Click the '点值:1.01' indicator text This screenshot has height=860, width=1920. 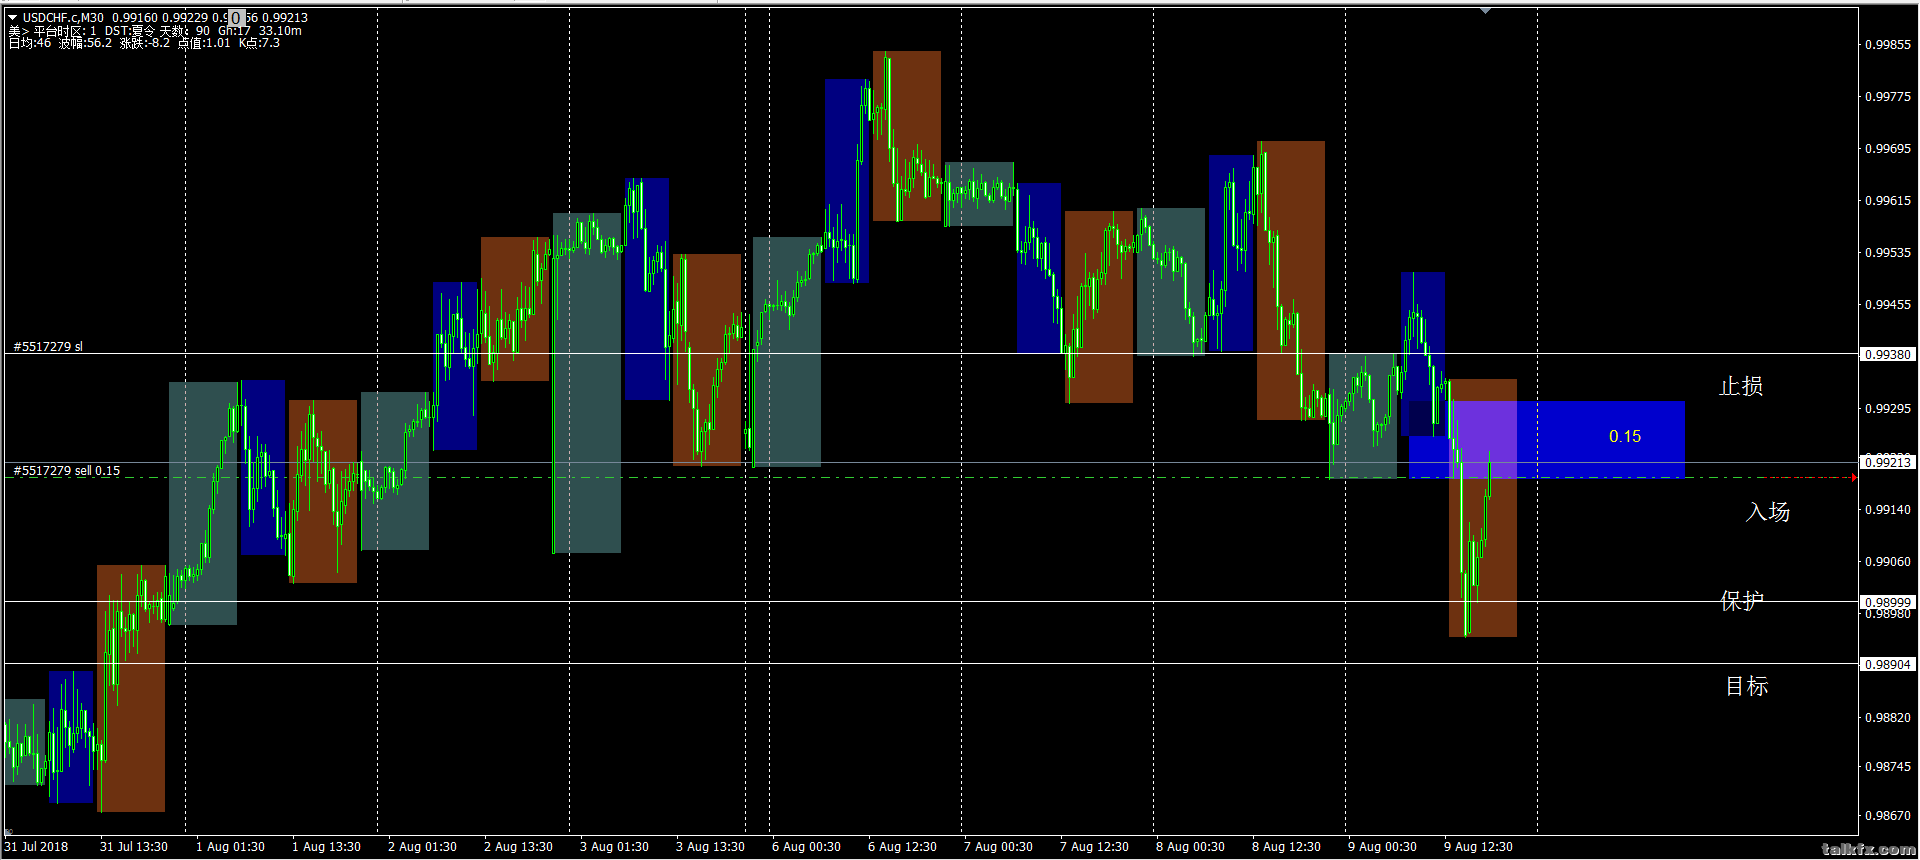point(204,43)
